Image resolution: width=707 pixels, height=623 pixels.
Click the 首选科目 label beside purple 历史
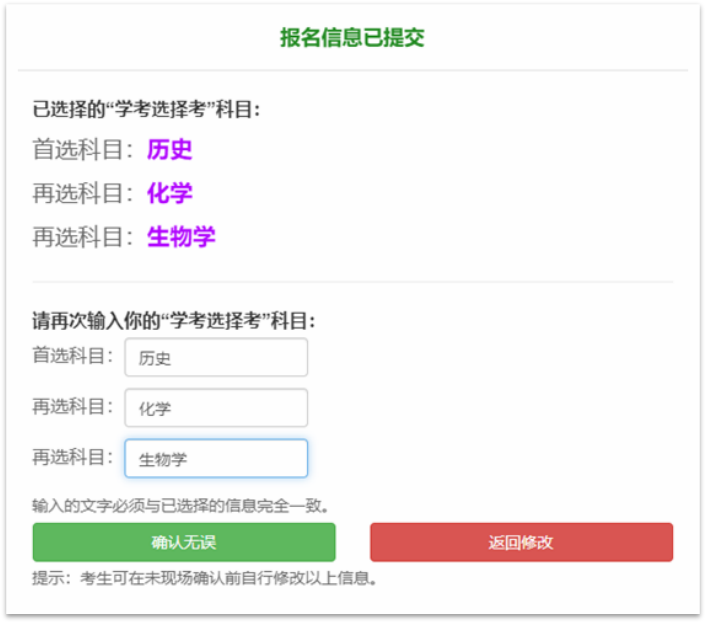(x=83, y=150)
